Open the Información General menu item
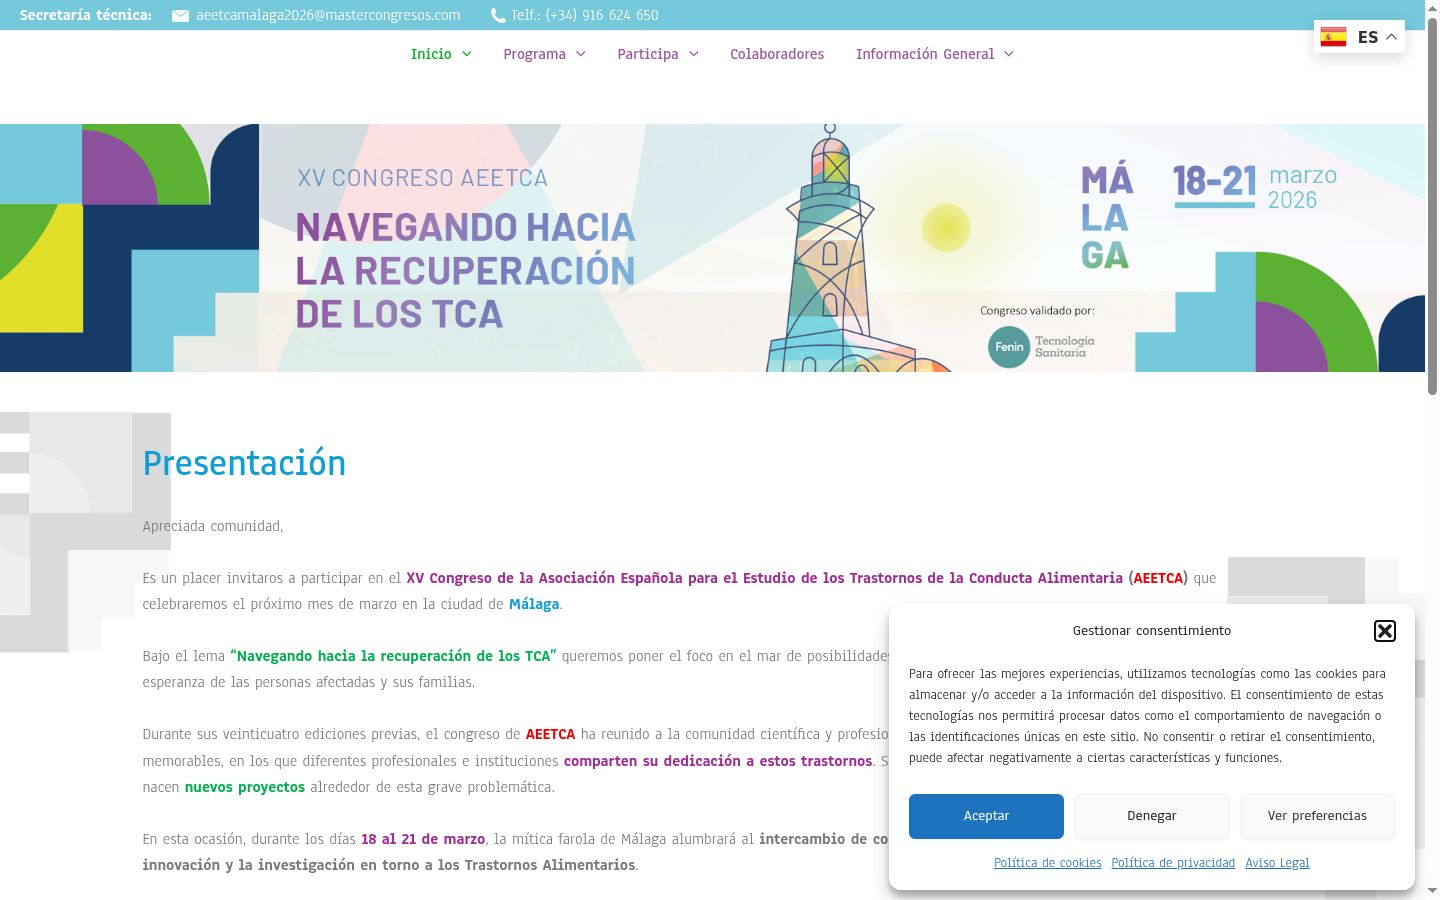Screen dimensions: 1440x900 tap(925, 54)
